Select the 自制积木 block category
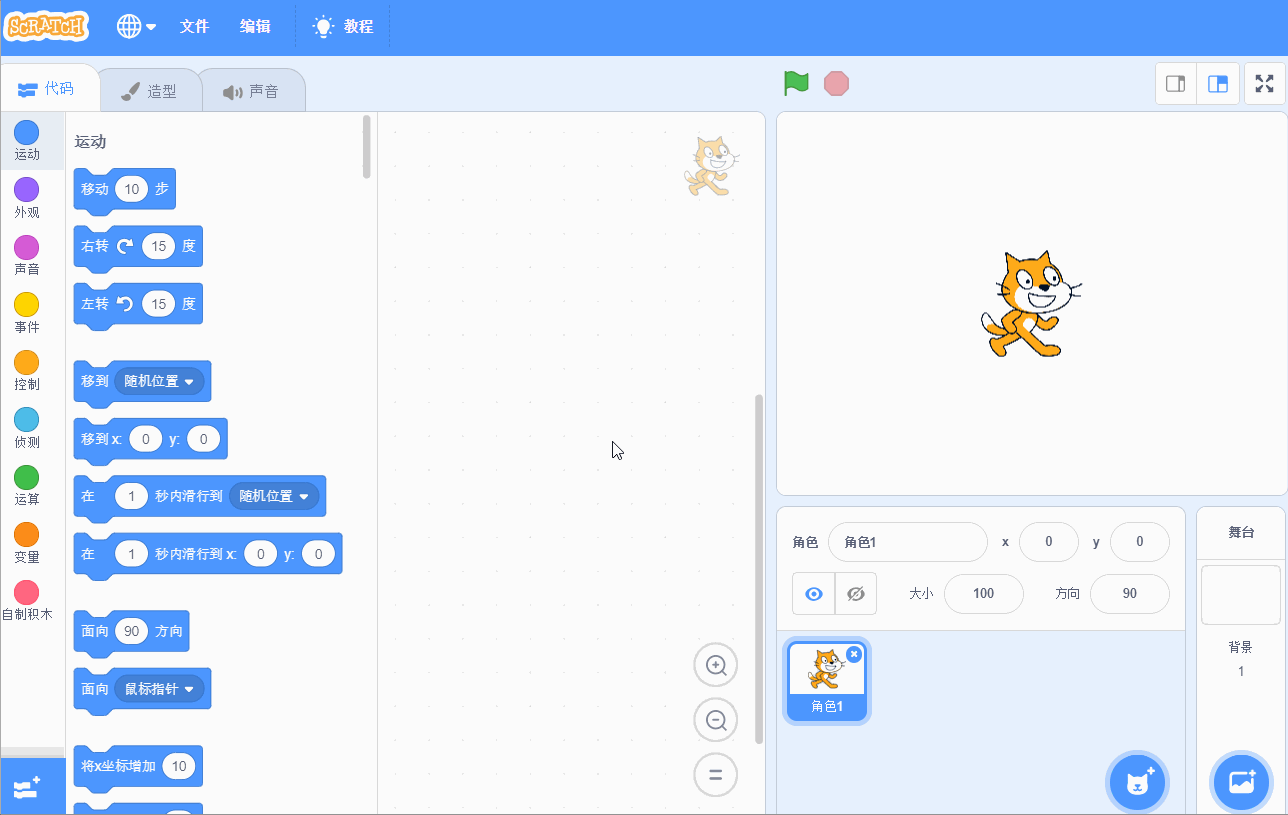Image resolution: width=1288 pixels, height=815 pixels. coord(27,600)
